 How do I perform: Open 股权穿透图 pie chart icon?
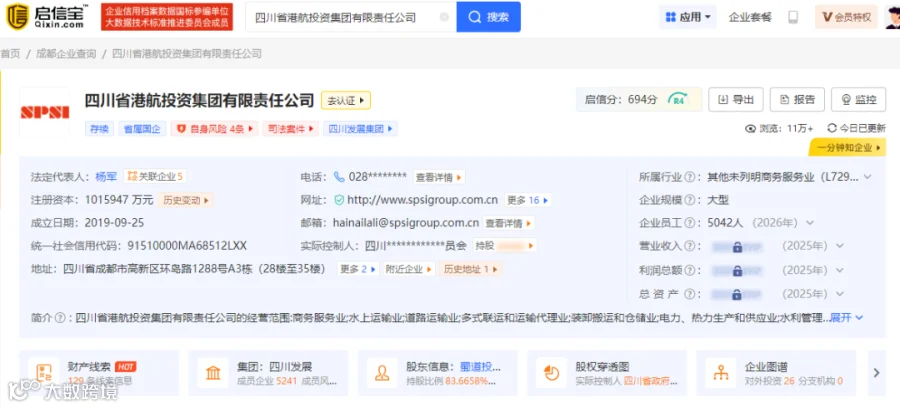[552, 373]
